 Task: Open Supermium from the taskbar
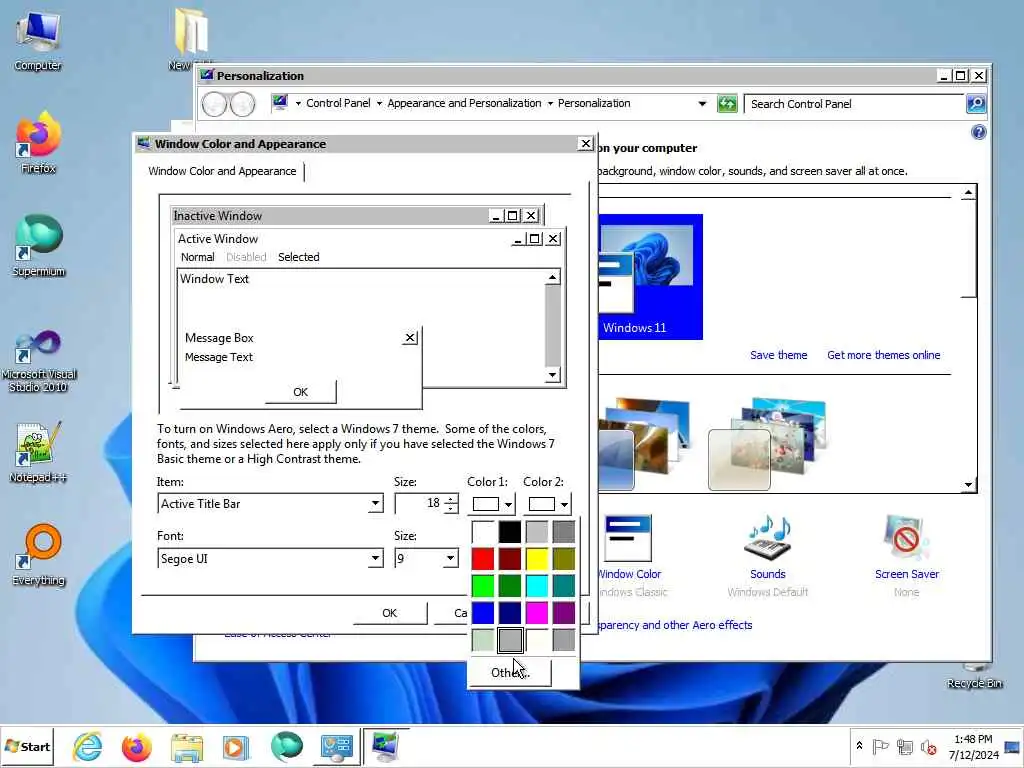[286, 746]
